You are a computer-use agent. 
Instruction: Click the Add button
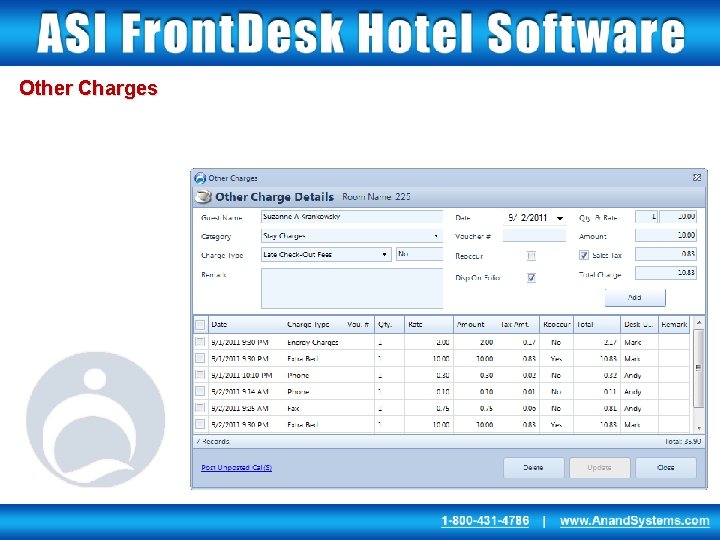635,298
